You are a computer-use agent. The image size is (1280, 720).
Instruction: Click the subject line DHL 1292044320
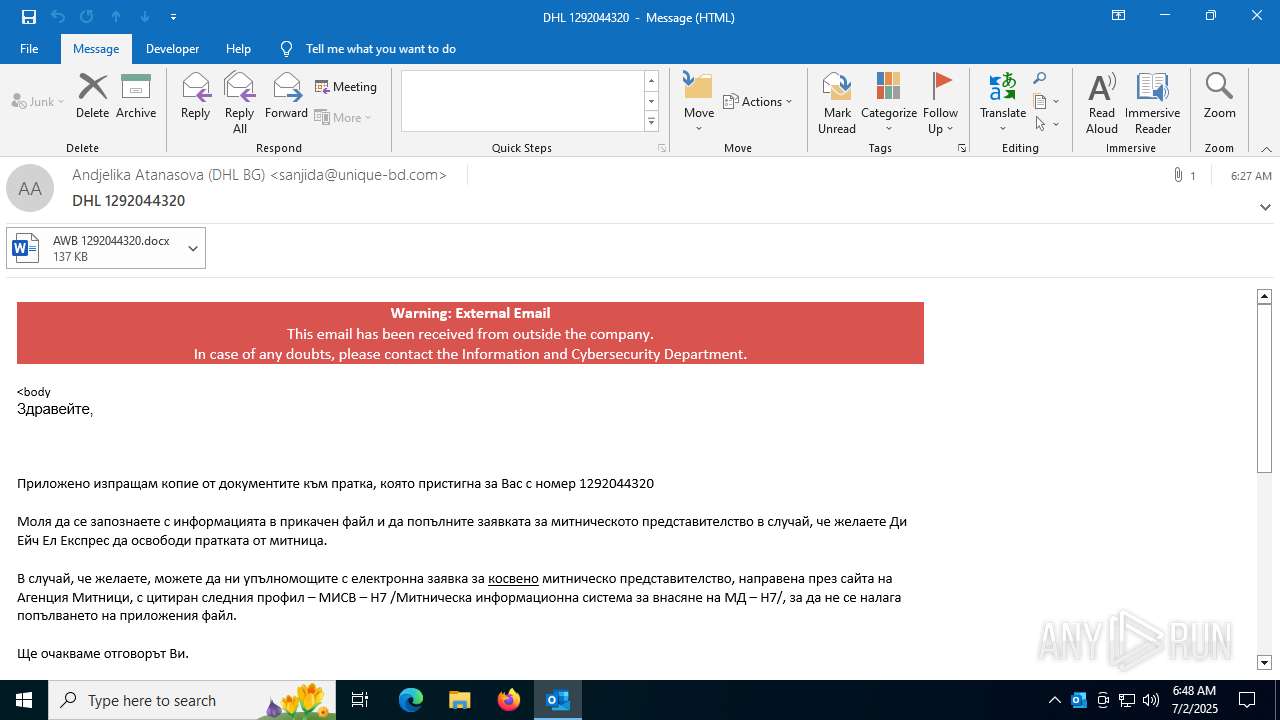[128, 201]
